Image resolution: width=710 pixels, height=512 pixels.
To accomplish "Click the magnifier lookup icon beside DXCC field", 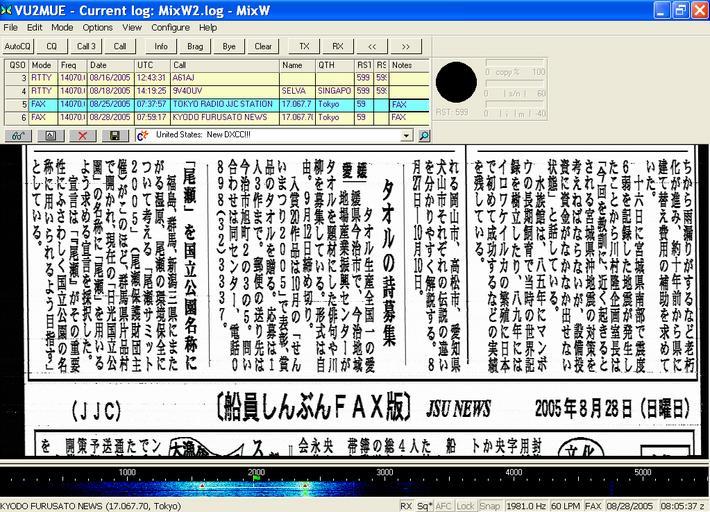I will [x=421, y=135].
